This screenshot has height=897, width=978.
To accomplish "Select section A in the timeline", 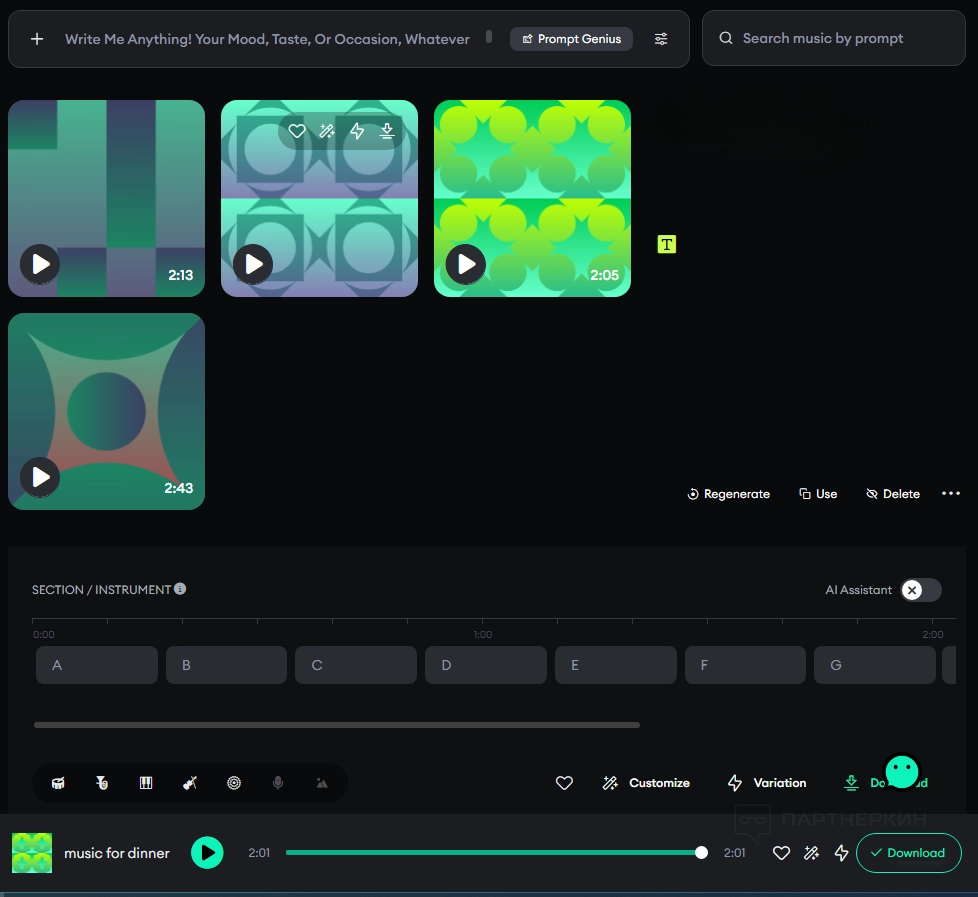I will (96, 665).
